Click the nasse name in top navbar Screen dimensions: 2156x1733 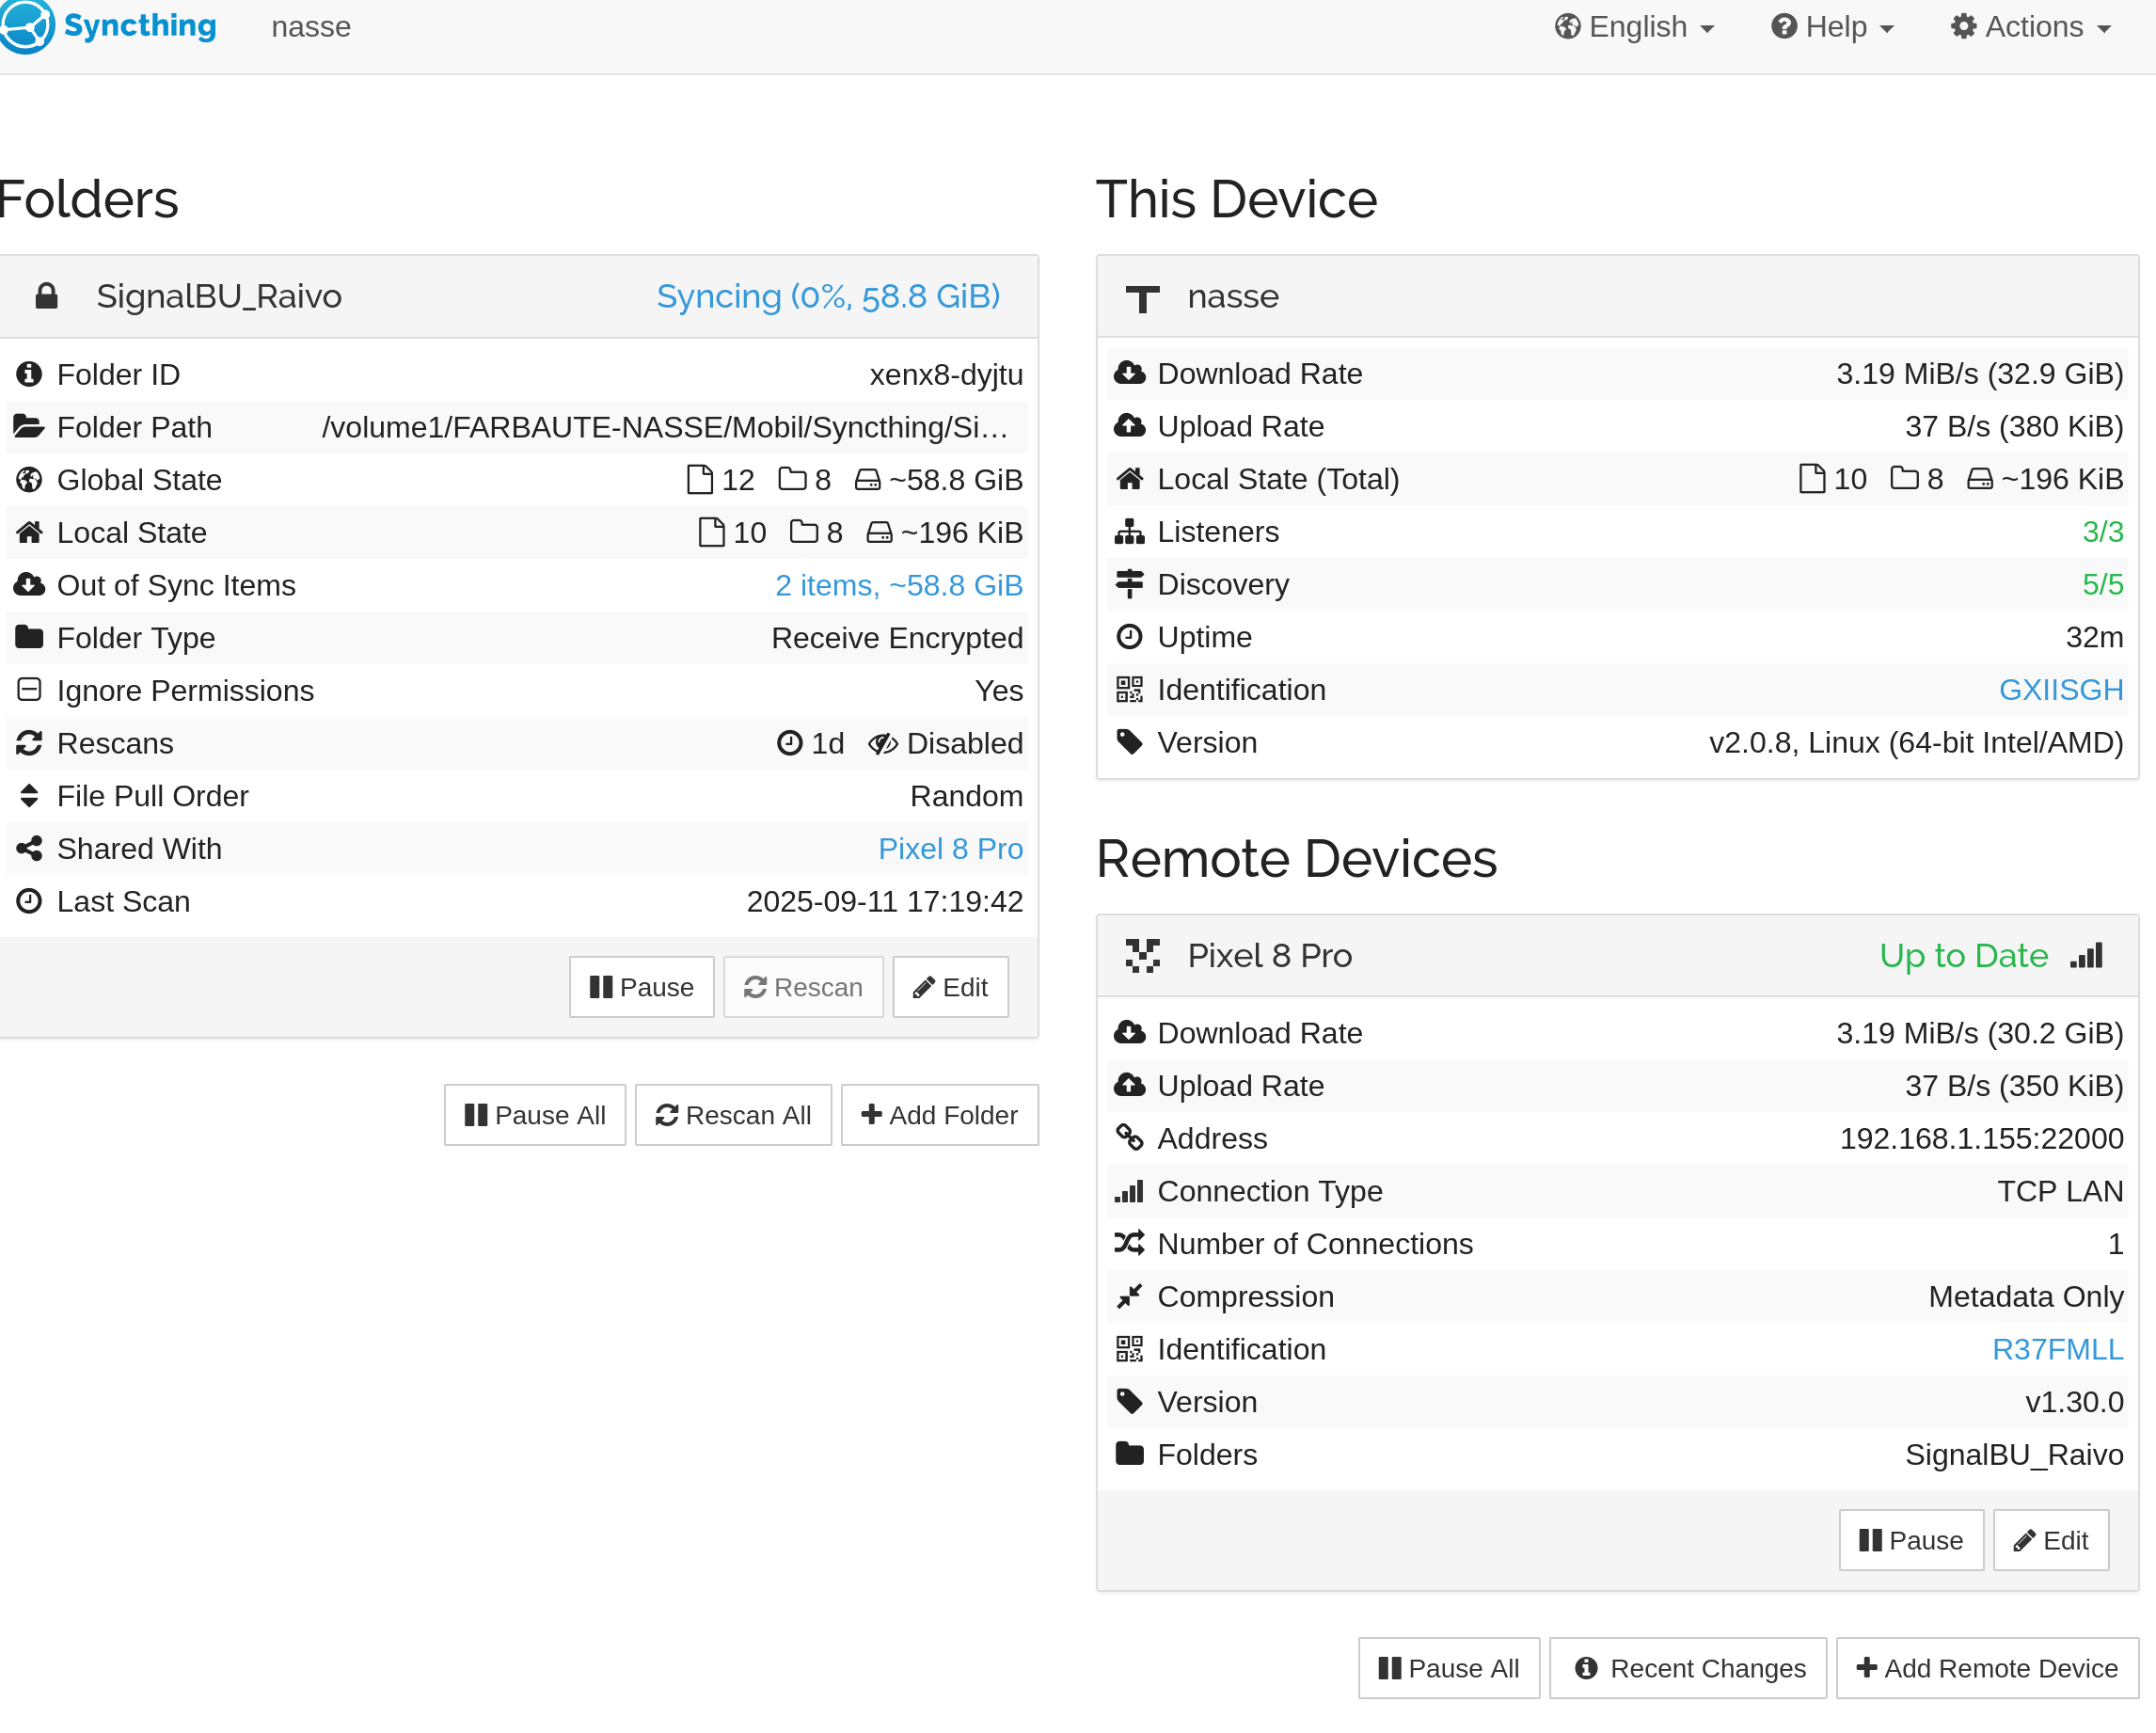[x=311, y=27]
